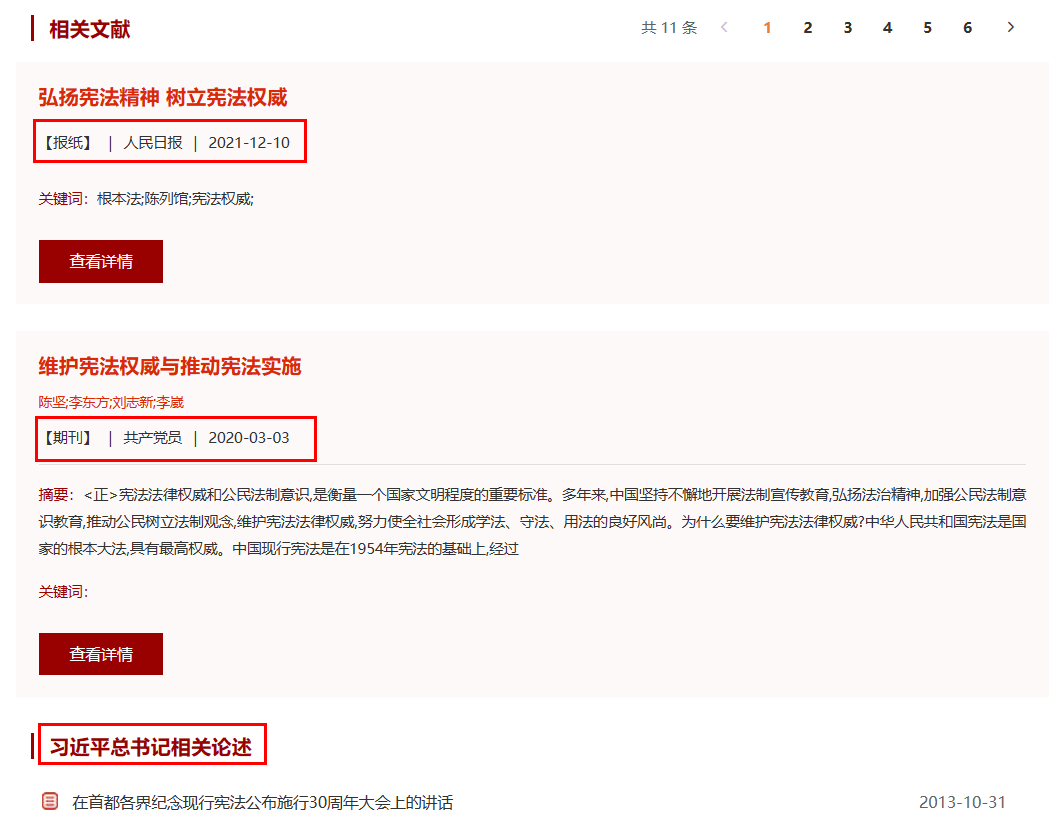
Task: Click 查看详情 under the 维护宪法权威 article
Action: point(101,654)
